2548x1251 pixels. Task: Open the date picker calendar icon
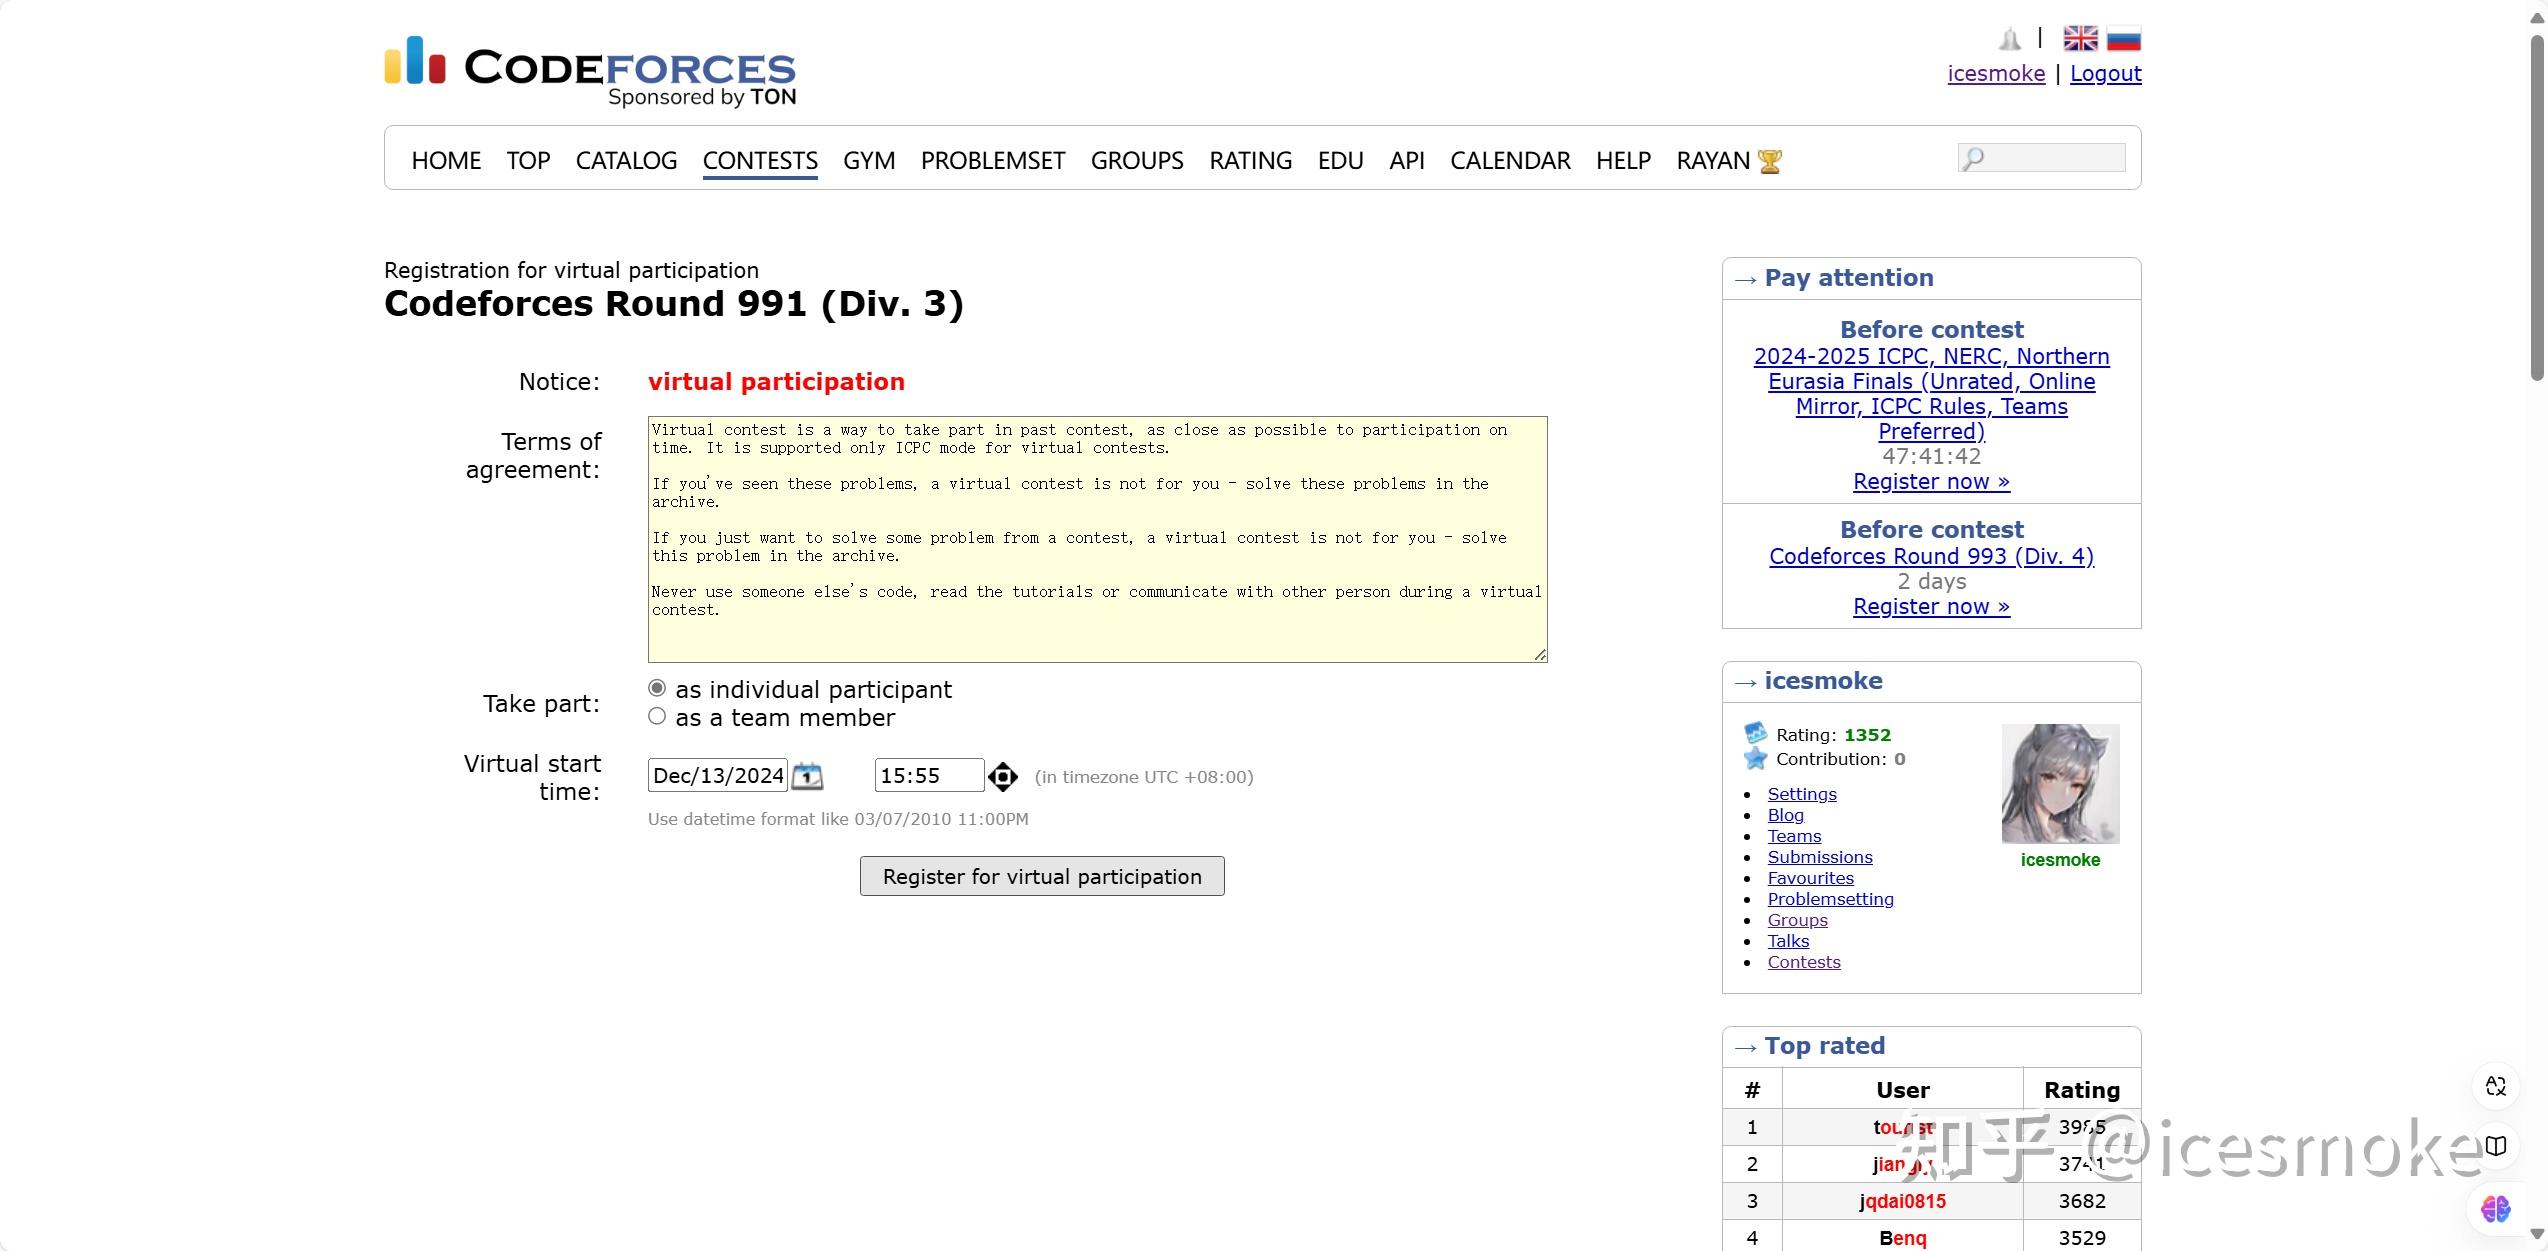pos(807,776)
